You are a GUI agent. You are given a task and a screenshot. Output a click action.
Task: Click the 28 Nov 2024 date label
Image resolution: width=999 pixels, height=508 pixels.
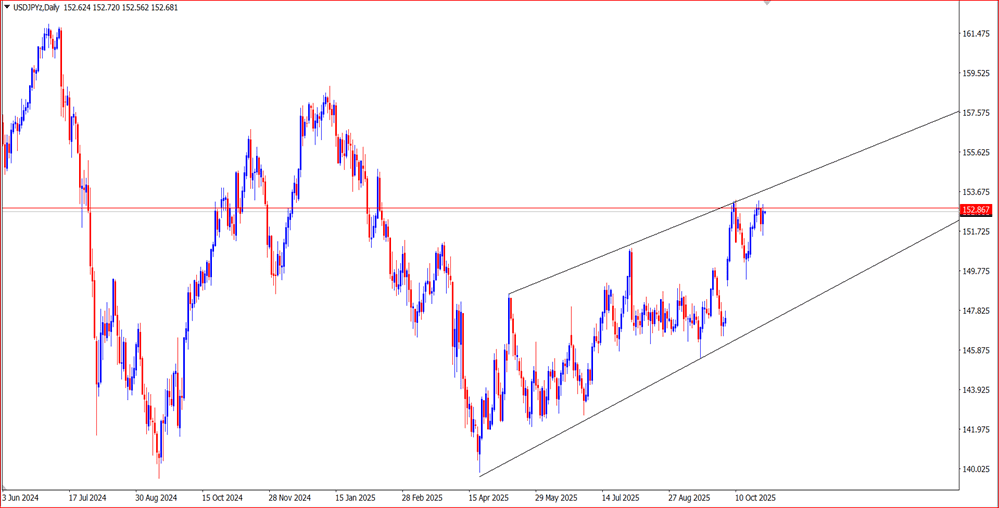coord(289,497)
